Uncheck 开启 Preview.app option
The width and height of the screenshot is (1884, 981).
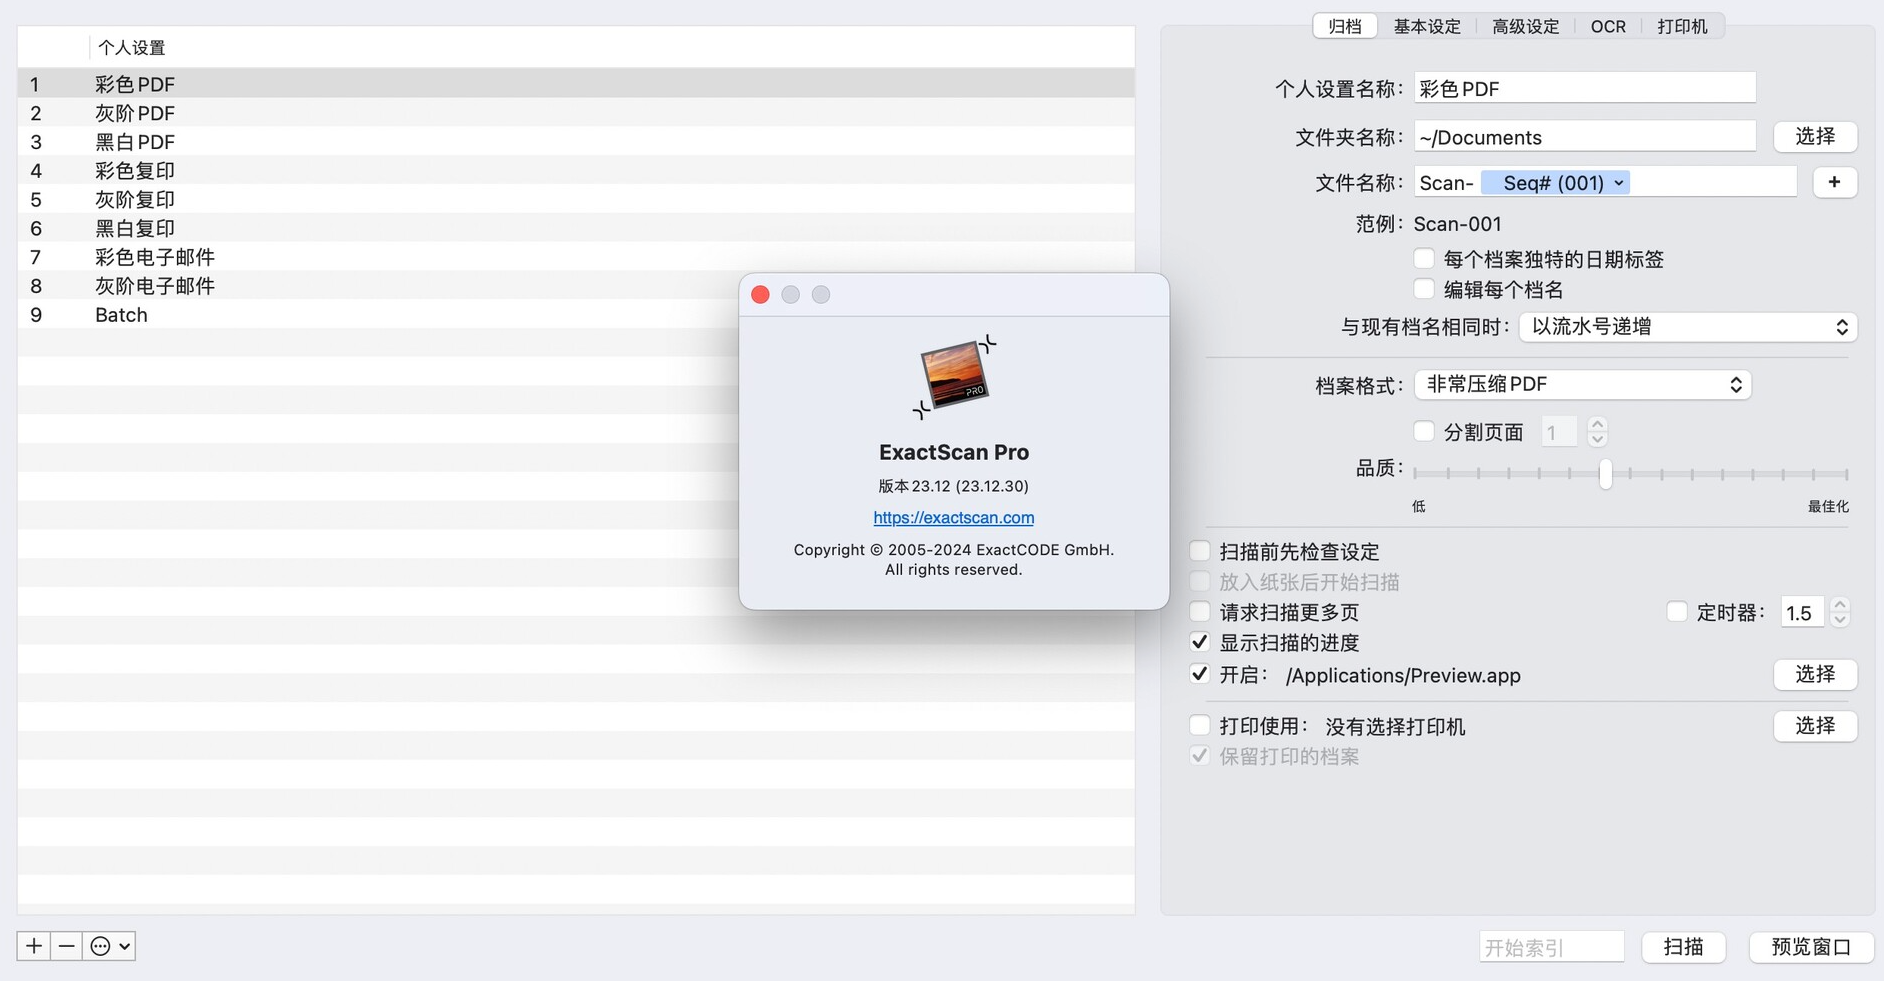coord(1200,674)
